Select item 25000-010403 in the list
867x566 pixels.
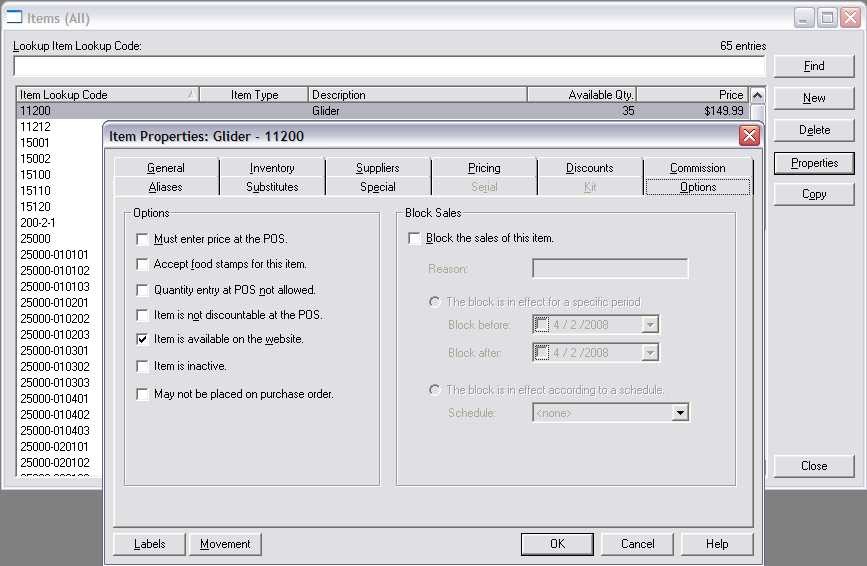[x=55, y=431]
